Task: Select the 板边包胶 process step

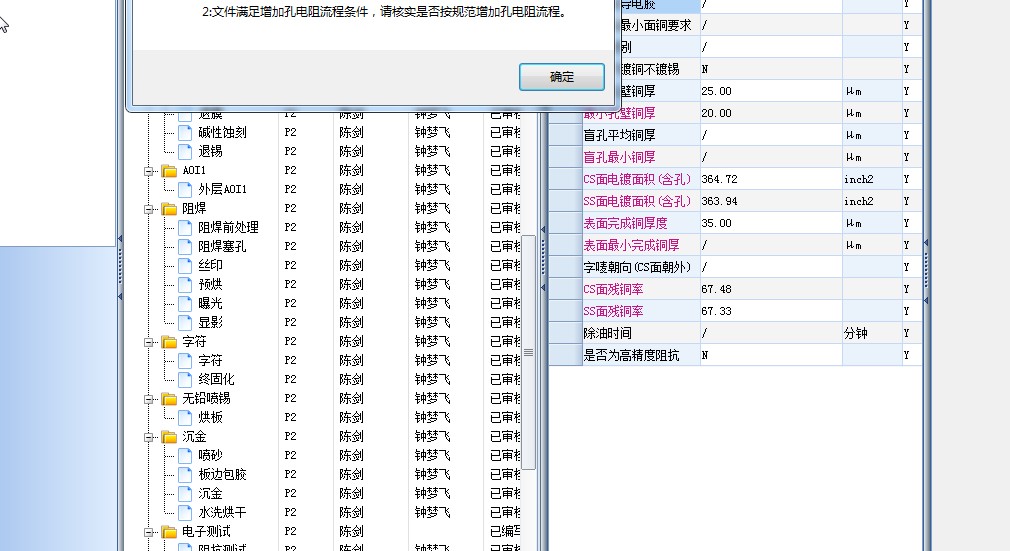Action: (x=222, y=474)
